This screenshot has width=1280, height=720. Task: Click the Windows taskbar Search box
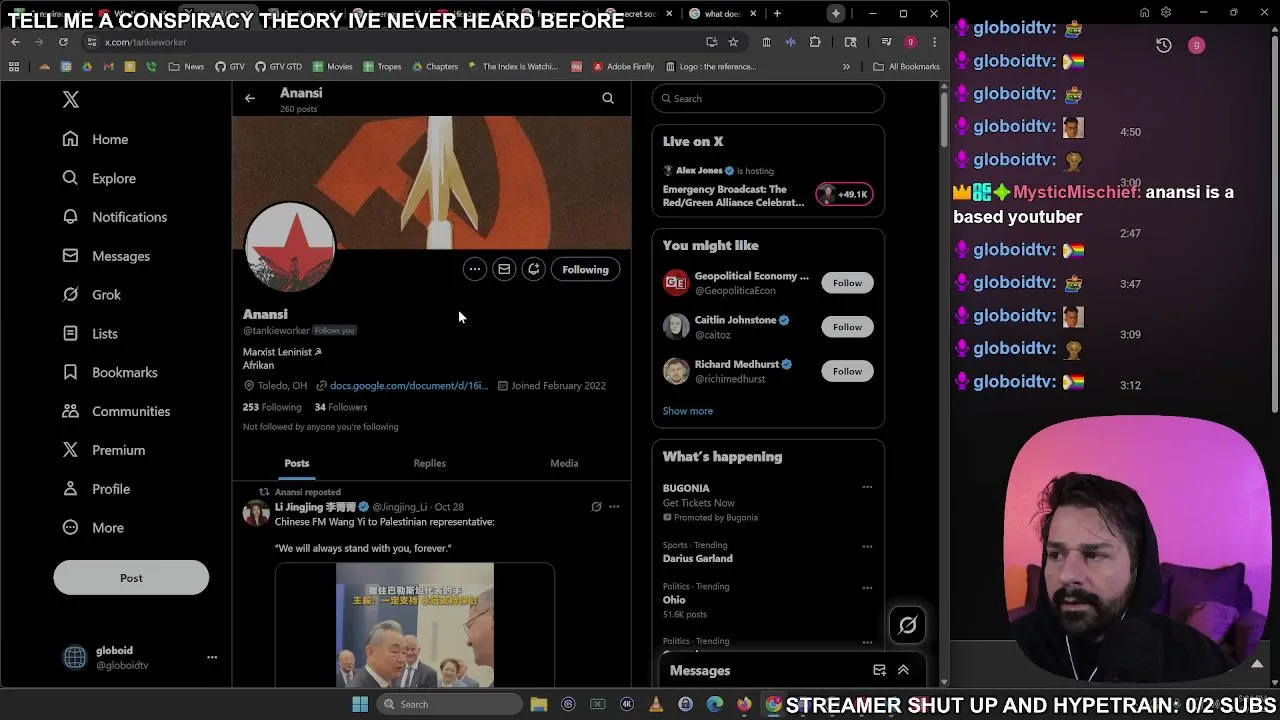(448, 704)
